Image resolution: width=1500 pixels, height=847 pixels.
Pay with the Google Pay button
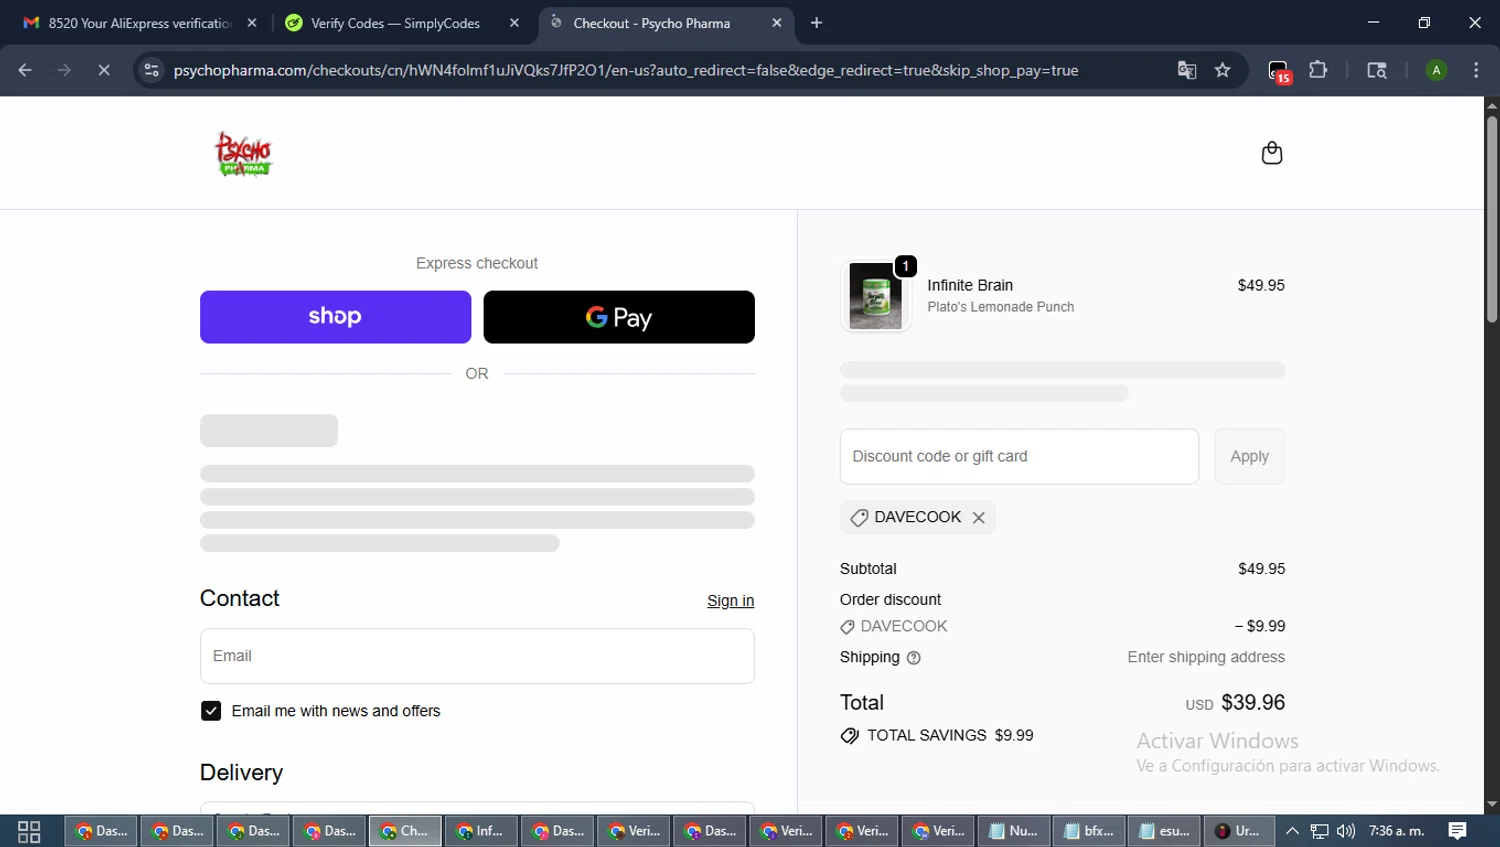tap(619, 317)
